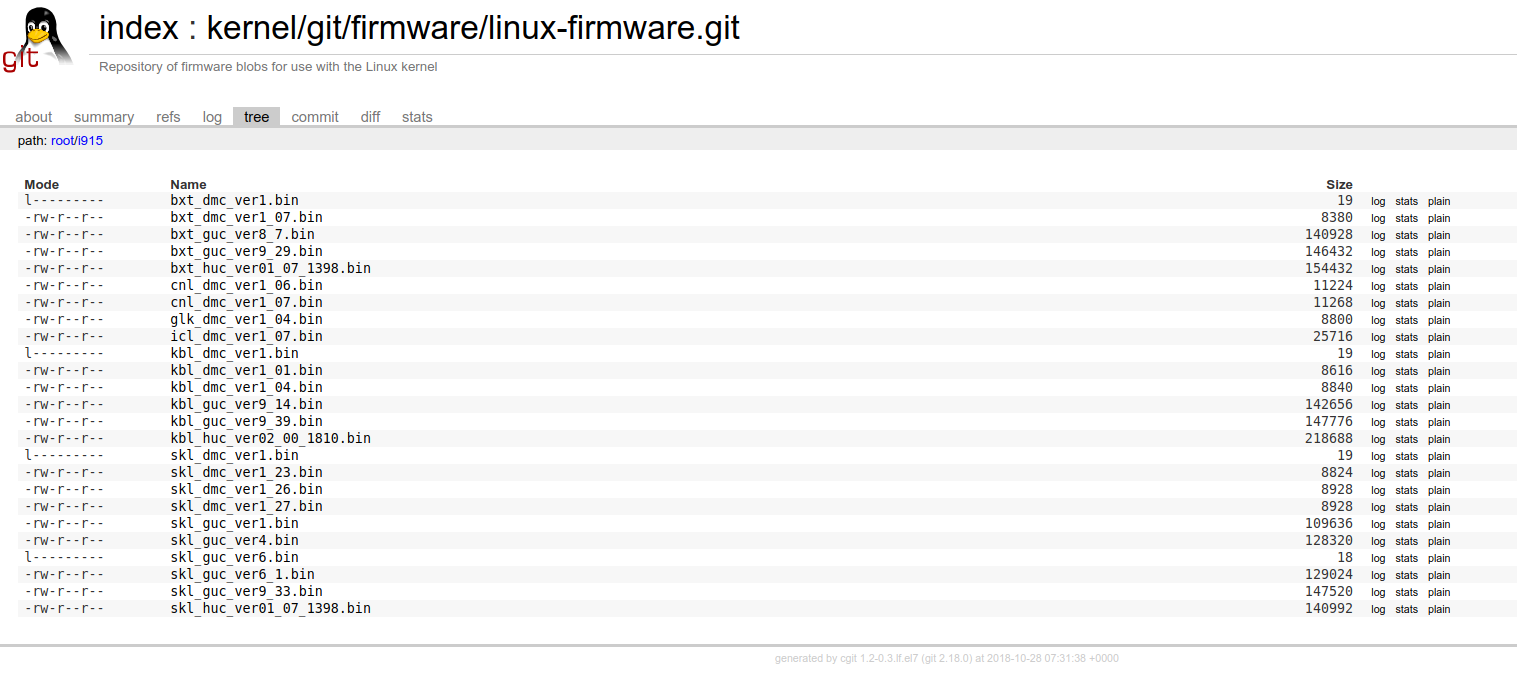The width and height of the screenshot is (1517, 680).
Task: Open the stats tab in navigation
Action: [417, 117]
